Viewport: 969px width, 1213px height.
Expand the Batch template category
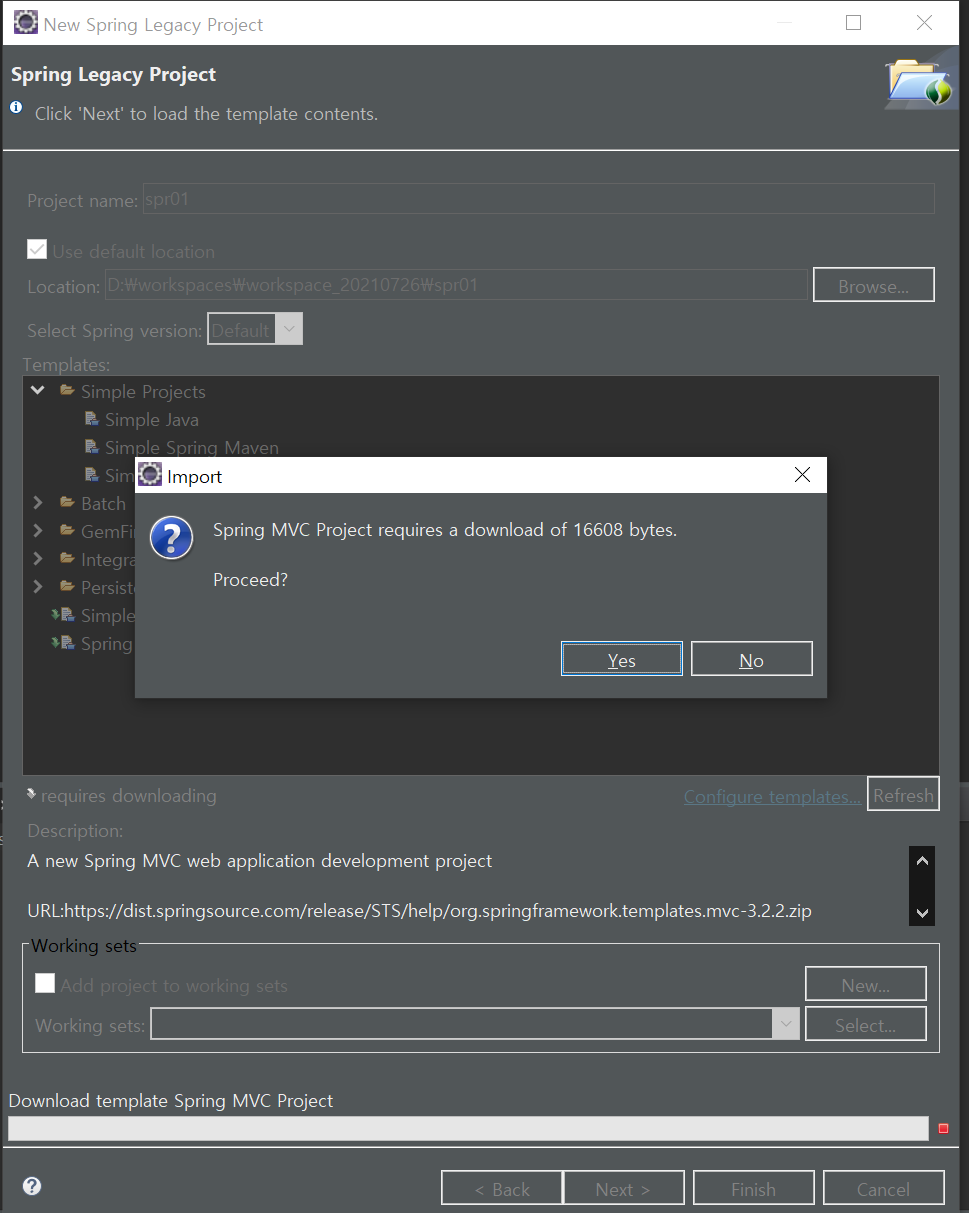38,502
